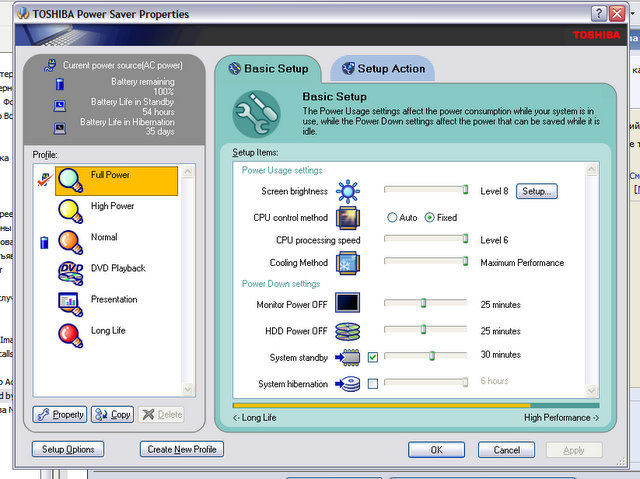
Task: Click Setup Items scroll down arrow
Action: (591, 391)
